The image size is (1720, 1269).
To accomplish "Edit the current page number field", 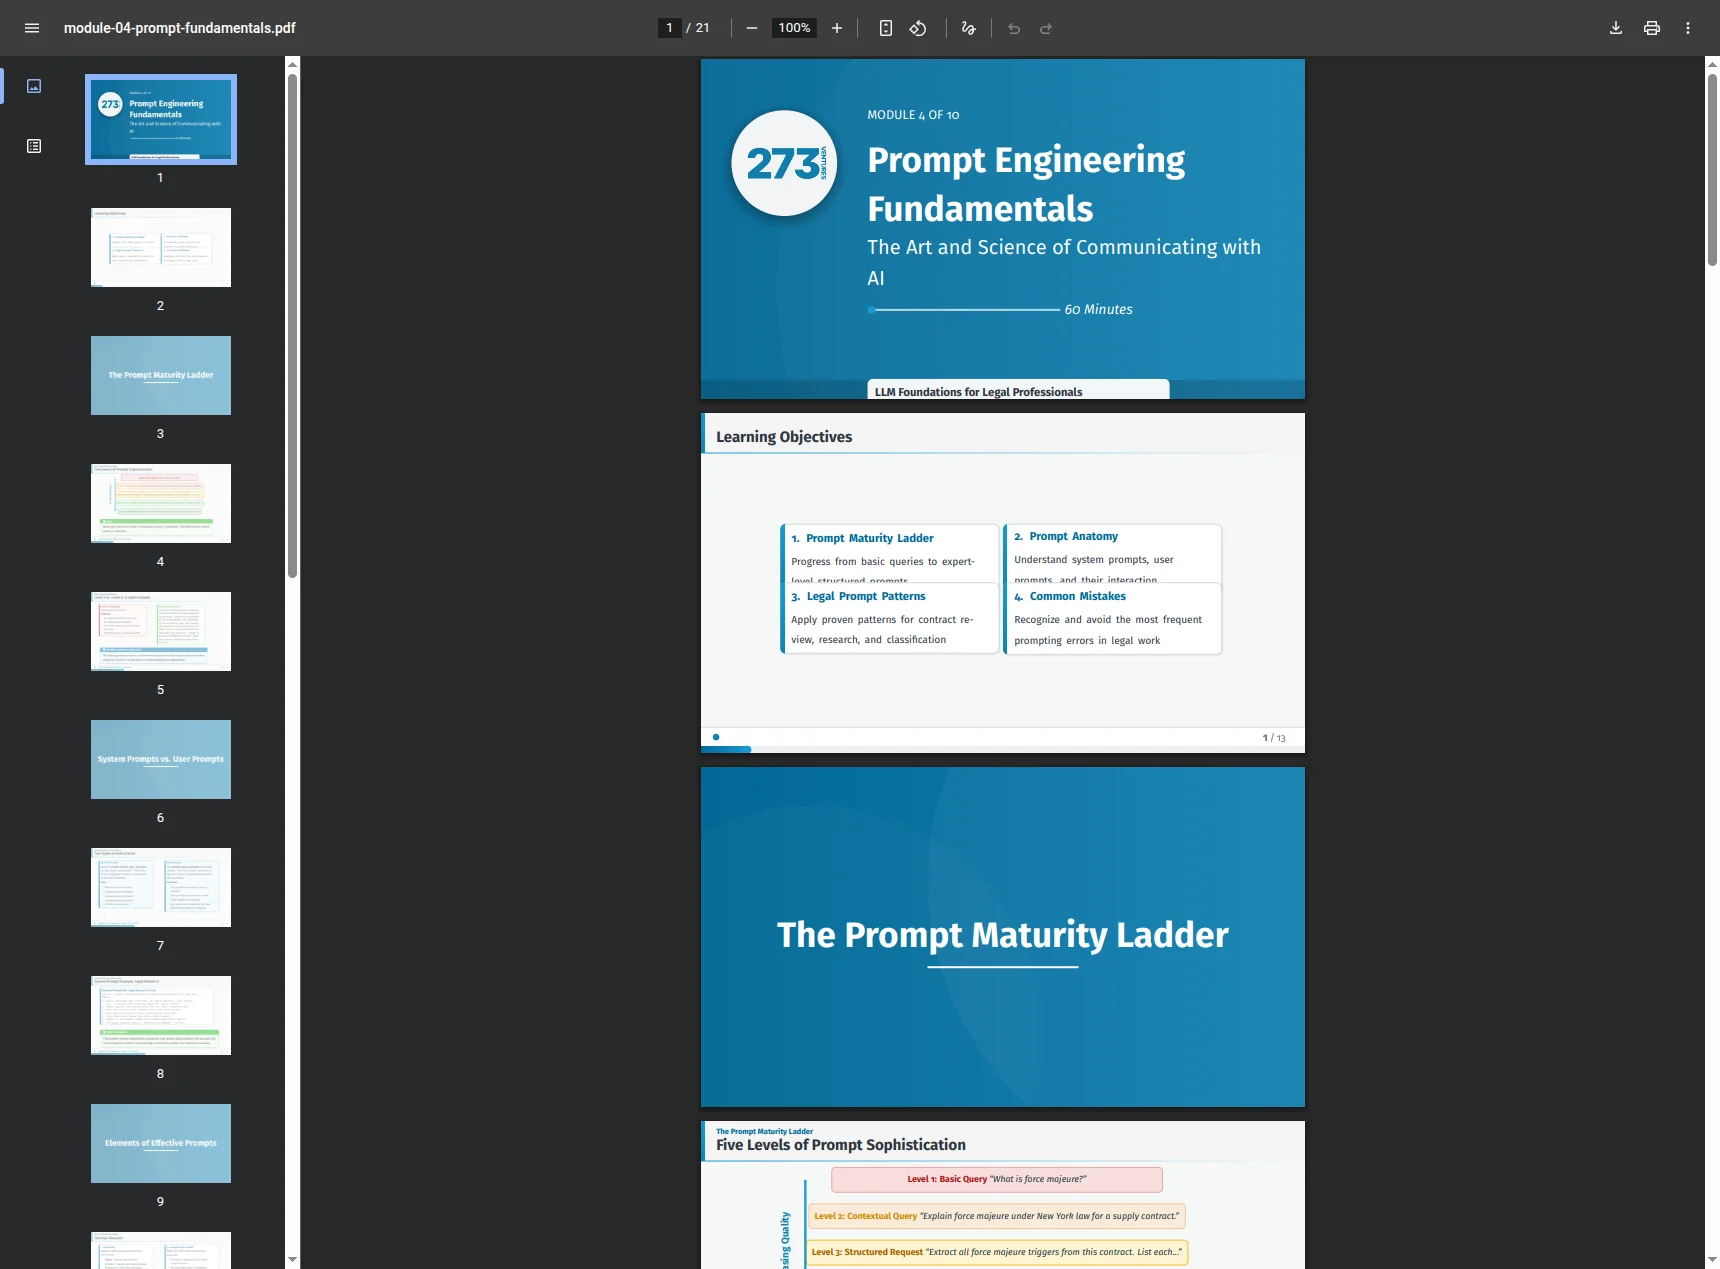I will [669, 28].
